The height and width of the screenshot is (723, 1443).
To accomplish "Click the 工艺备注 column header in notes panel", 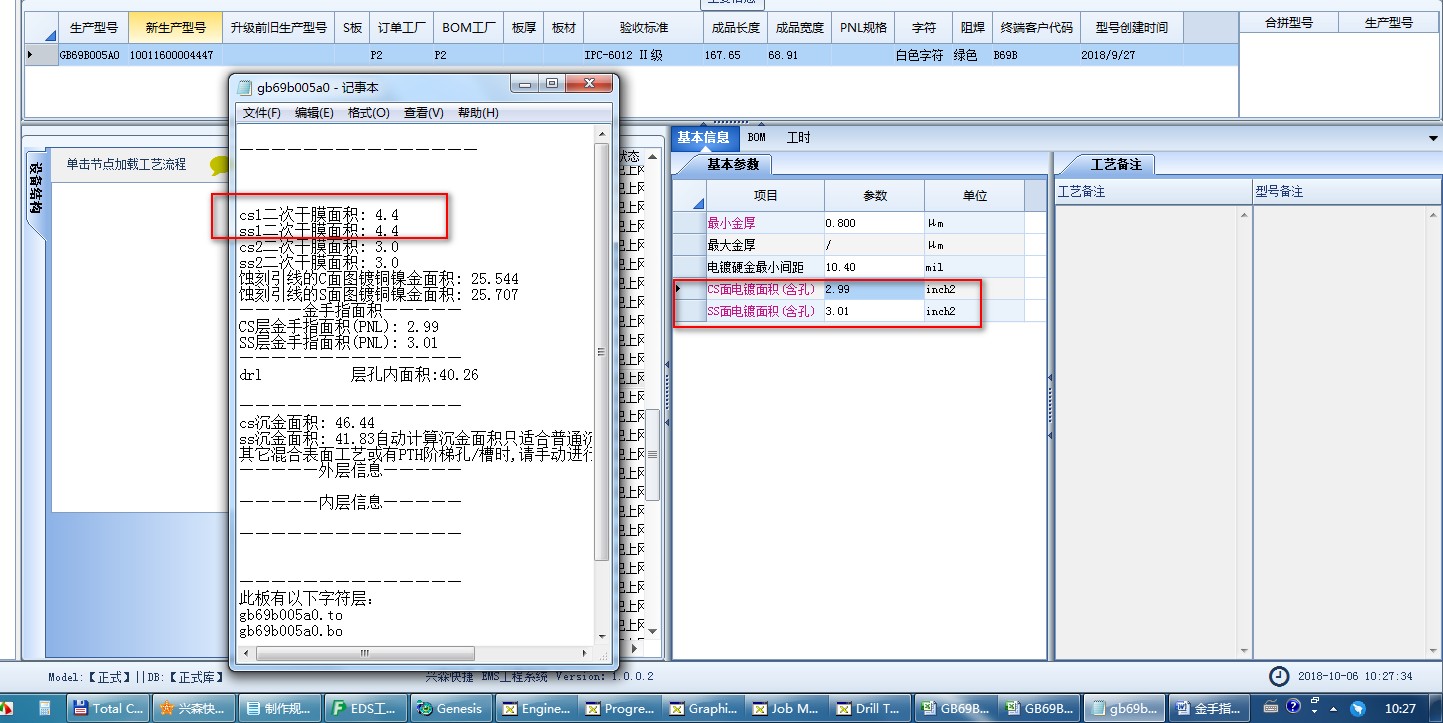I will (1154, 191).
